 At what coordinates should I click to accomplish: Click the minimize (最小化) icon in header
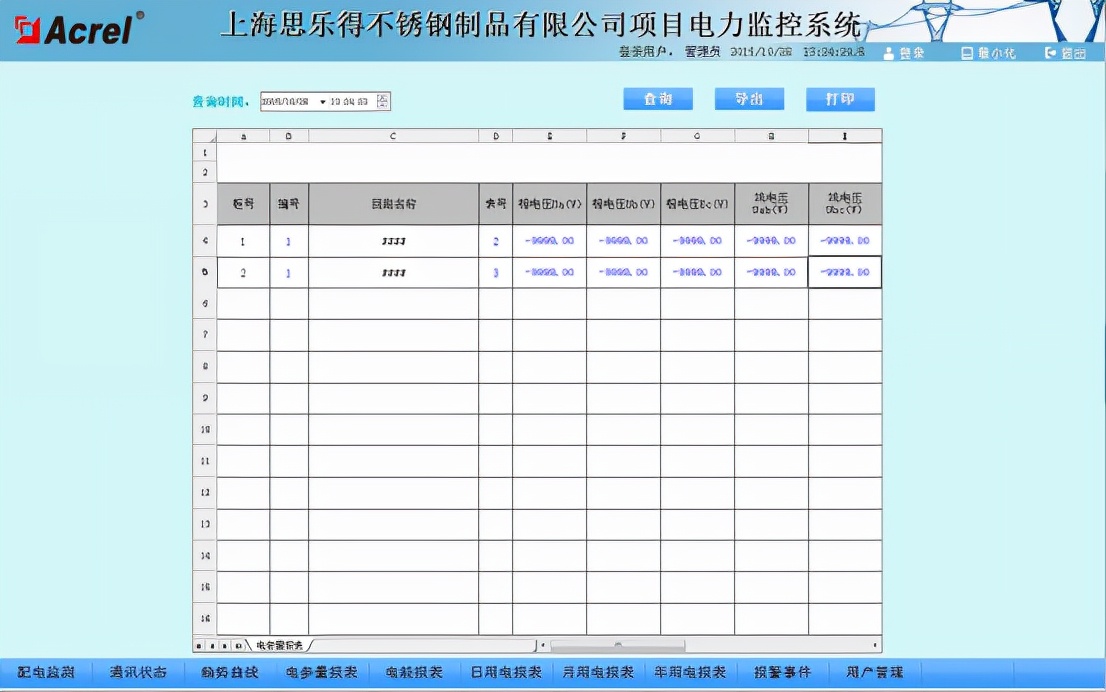click(x=967, y=53)
